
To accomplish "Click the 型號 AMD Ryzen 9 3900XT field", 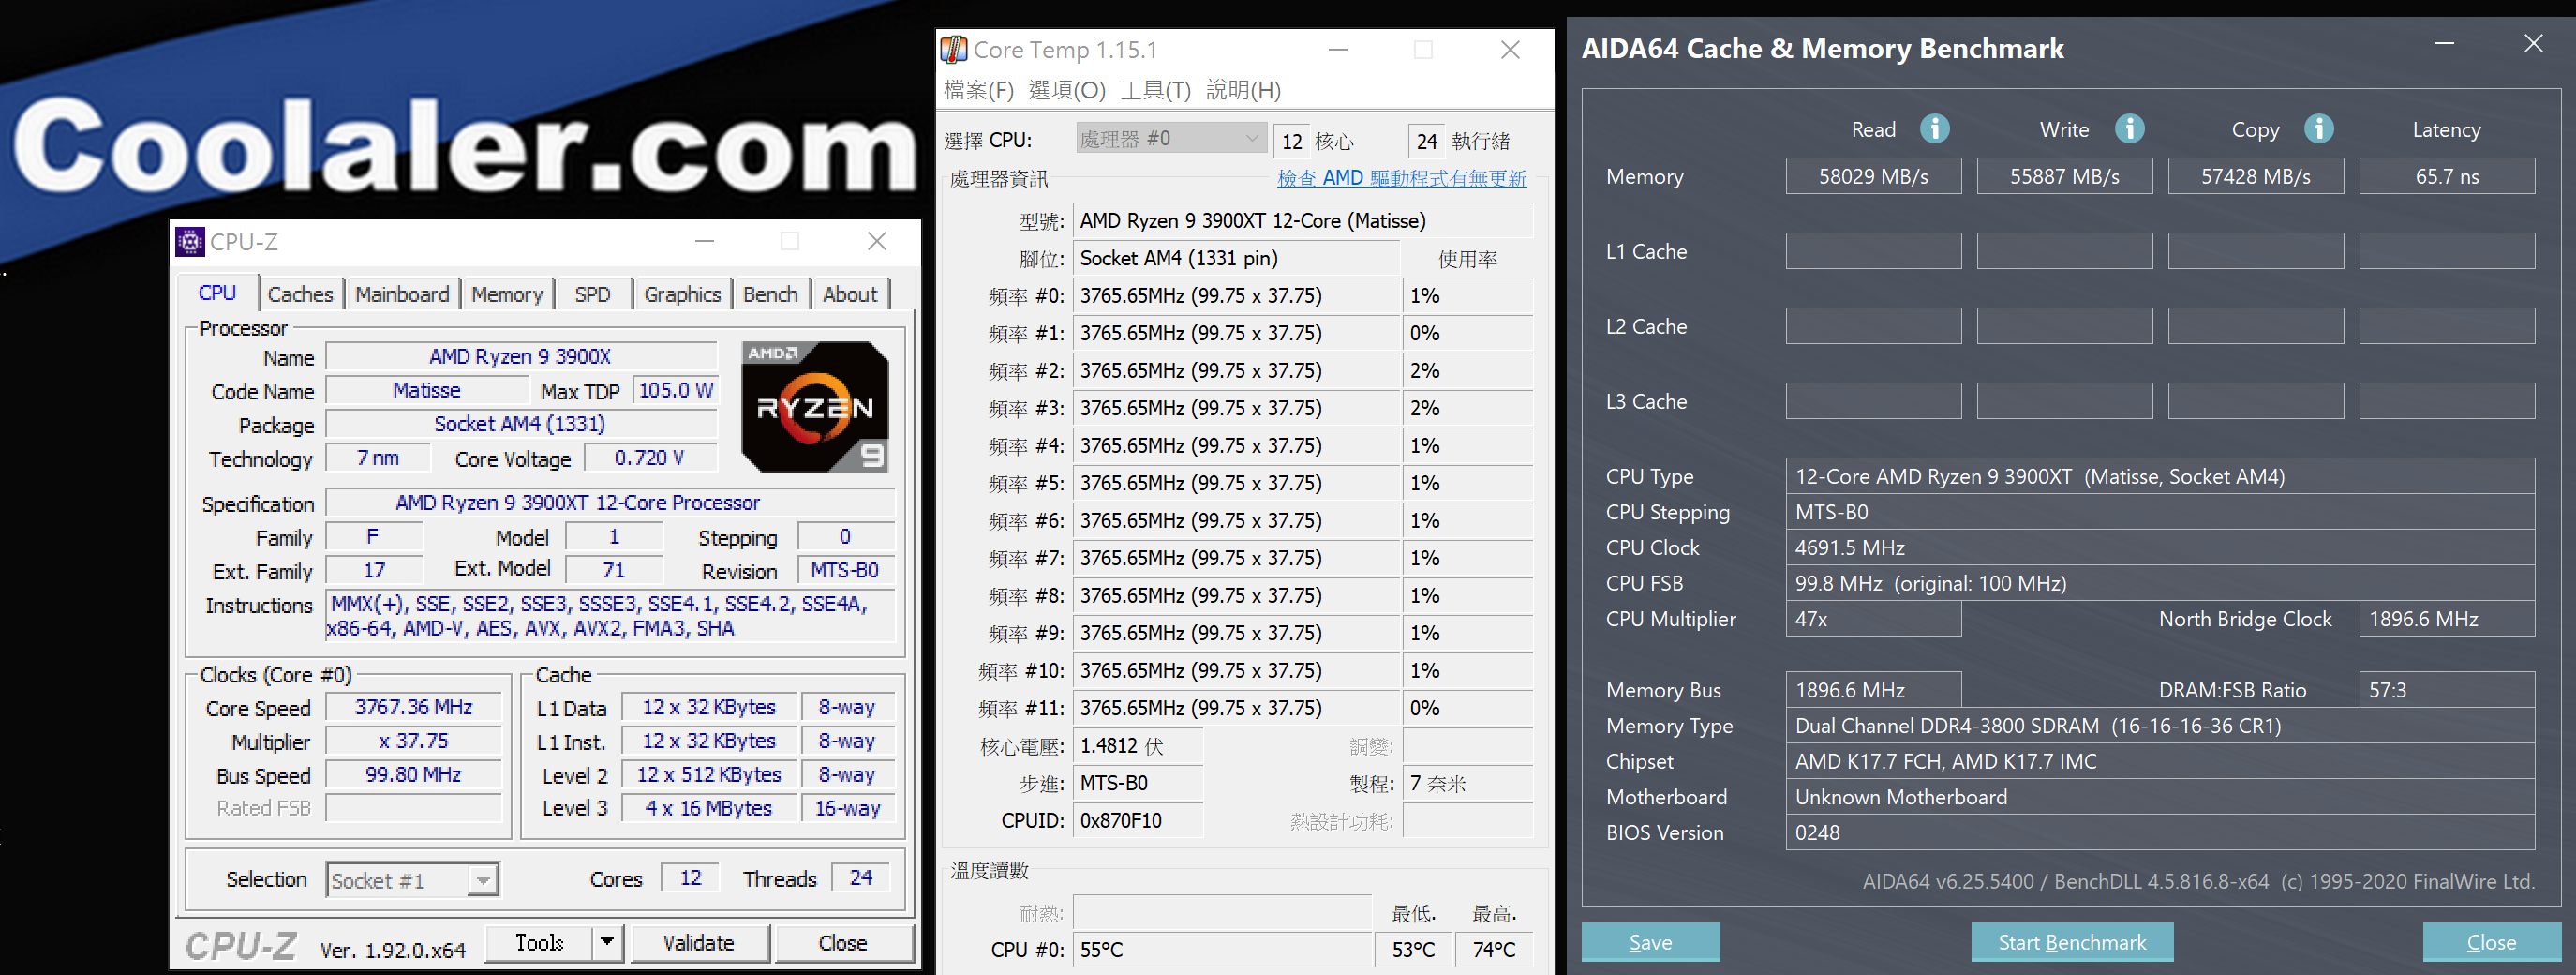I will click(1302, 221).
